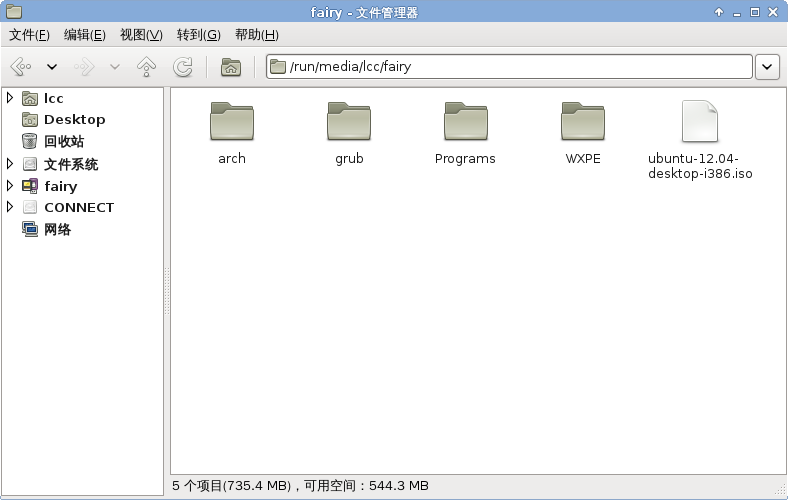Click the status bar item count text
The image size is (788, 500).
(x=300, y=486)
